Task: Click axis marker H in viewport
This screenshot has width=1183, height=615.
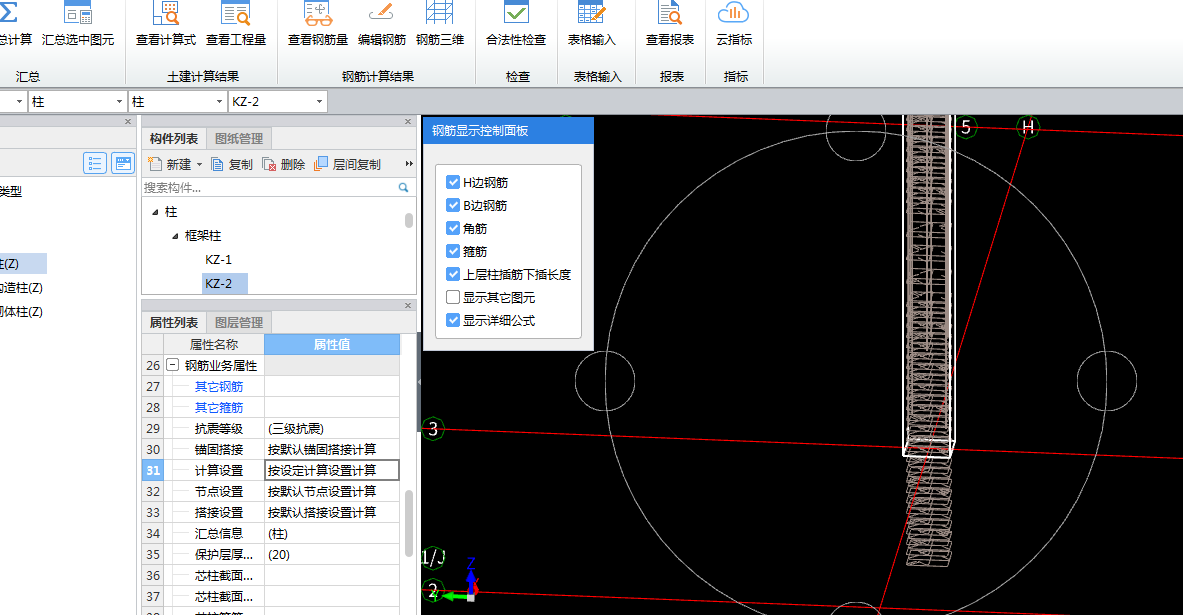Action: point(1028,128)
